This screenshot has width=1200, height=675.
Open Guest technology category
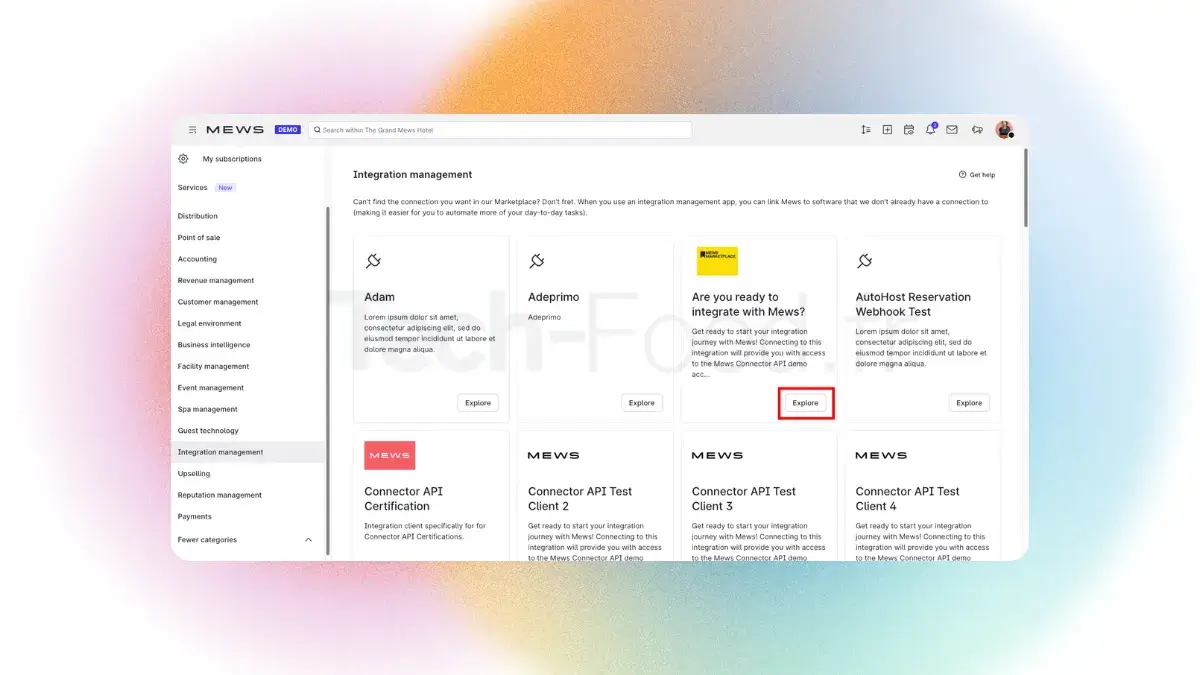208,431
